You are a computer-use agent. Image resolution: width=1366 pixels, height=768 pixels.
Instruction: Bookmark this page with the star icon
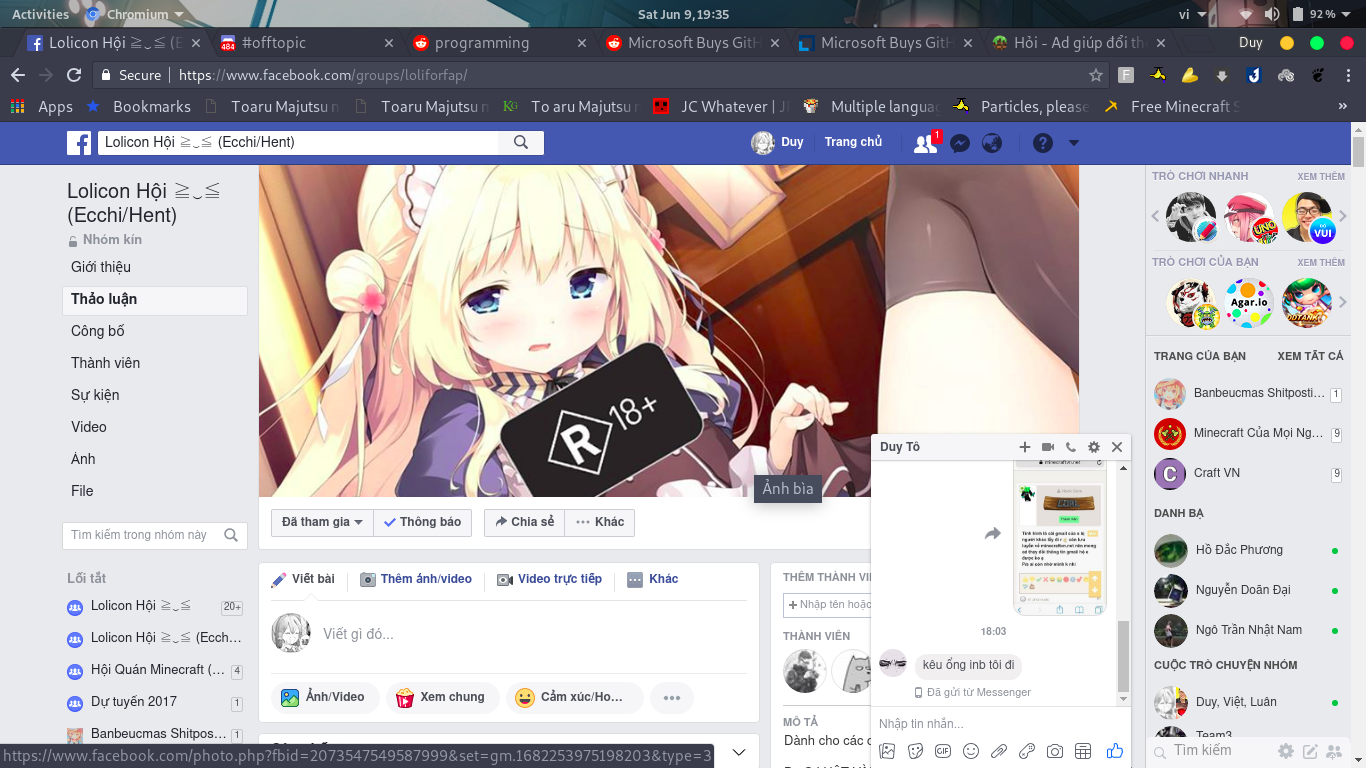pos(1096,75)
